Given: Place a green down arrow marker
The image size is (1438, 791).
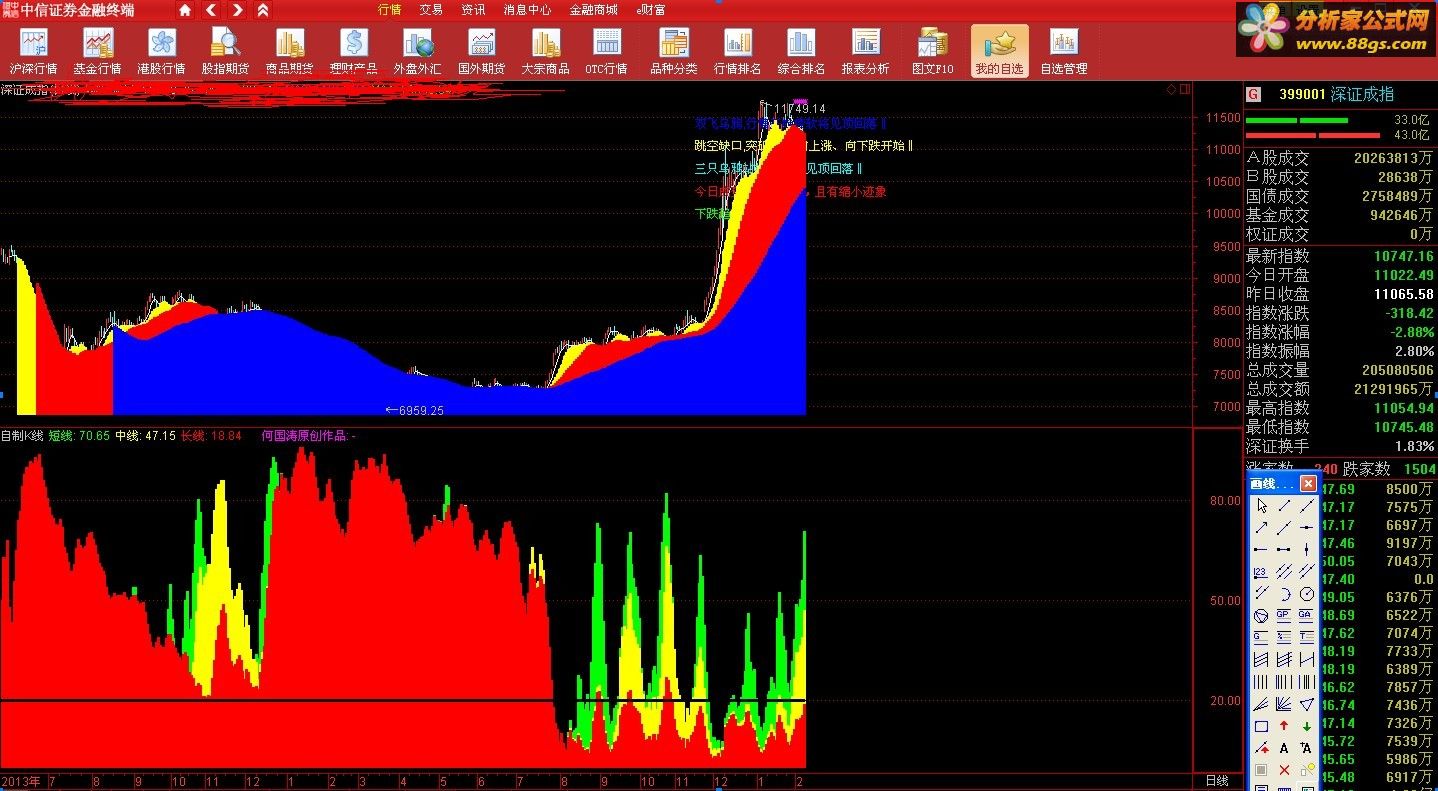Looking at the screenshot, I should pos(1307,726).
